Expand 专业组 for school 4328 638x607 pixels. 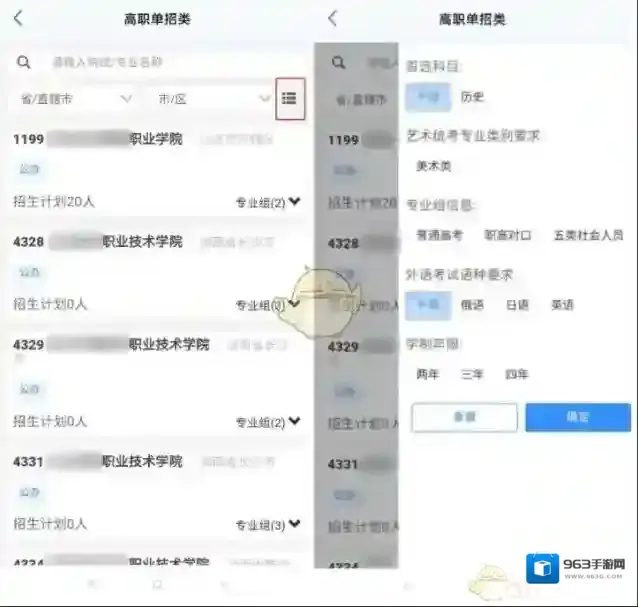point(268,305)
